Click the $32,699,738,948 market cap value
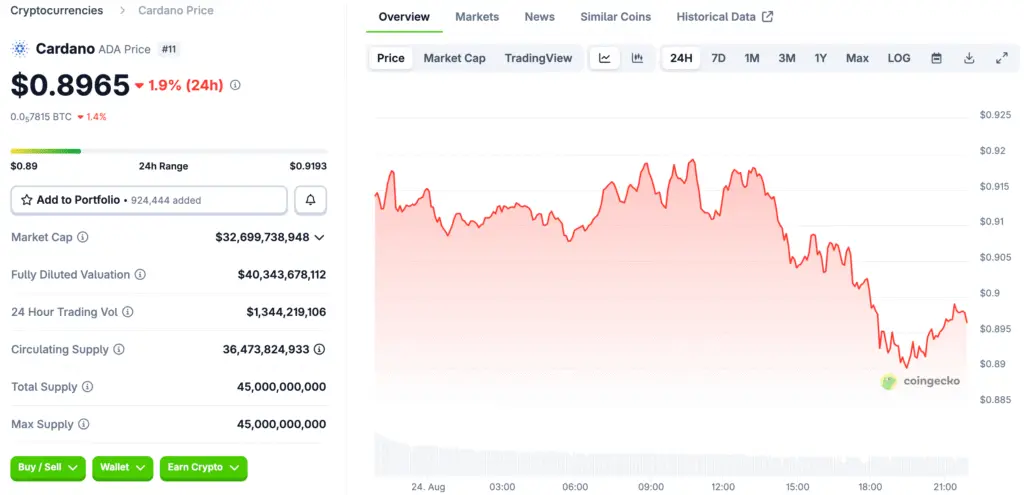 point(263,237)
